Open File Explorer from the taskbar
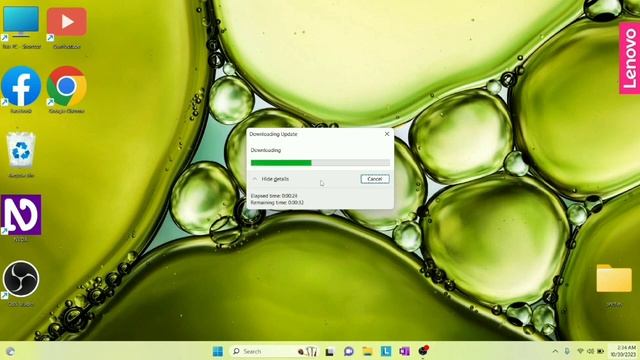This screenshot has height=360, width=640. [x=367, y=351]
